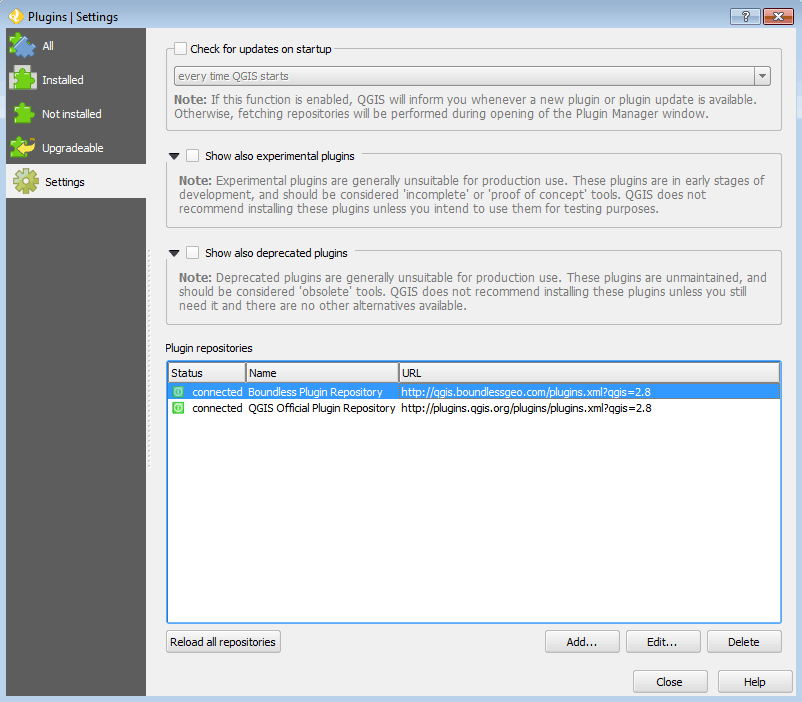
Task: Select the Upgradeable plugins icon
Action: coord(22,146)
